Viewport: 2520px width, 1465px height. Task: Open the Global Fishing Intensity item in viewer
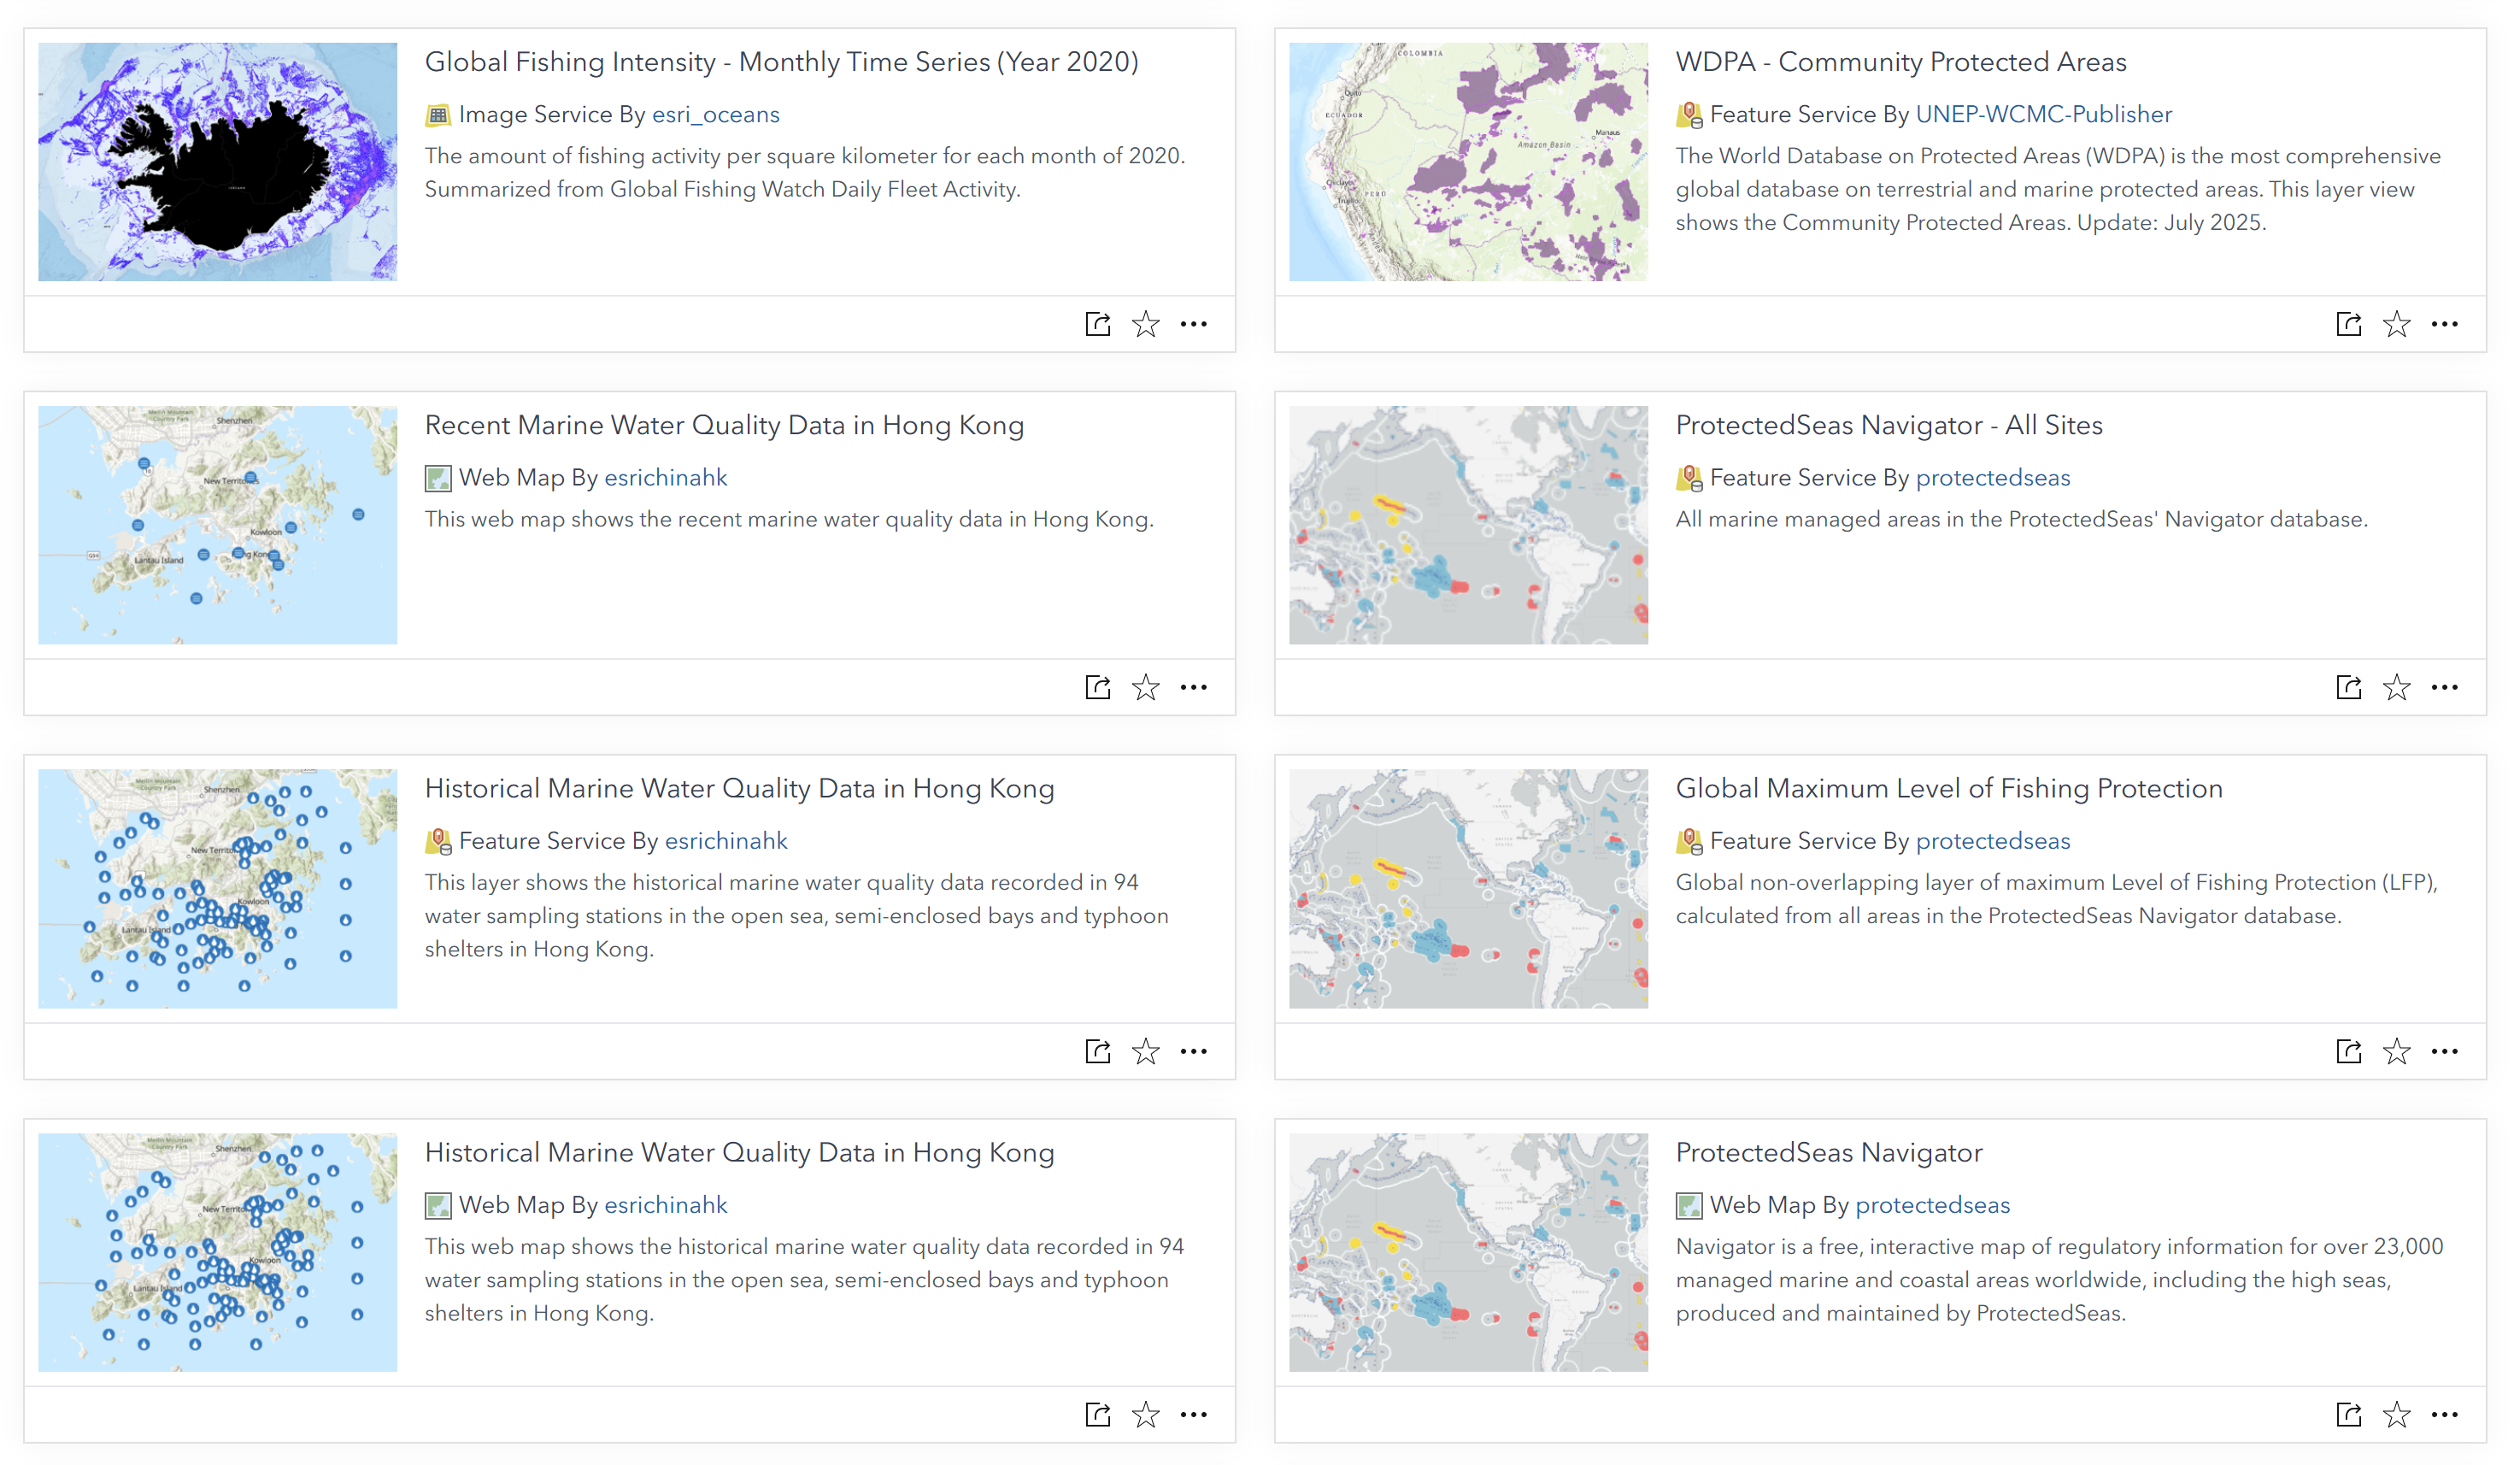(x=1097, y=324)
